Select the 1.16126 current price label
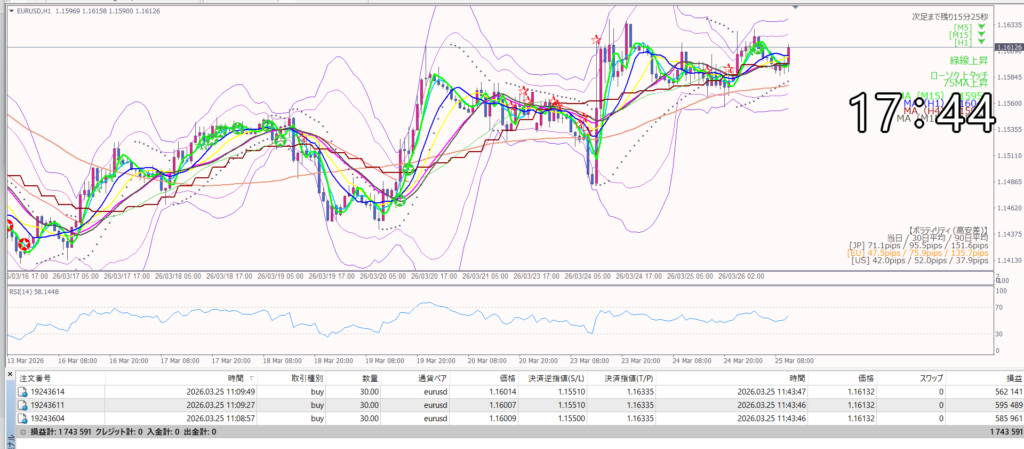 coord(1006,47)
